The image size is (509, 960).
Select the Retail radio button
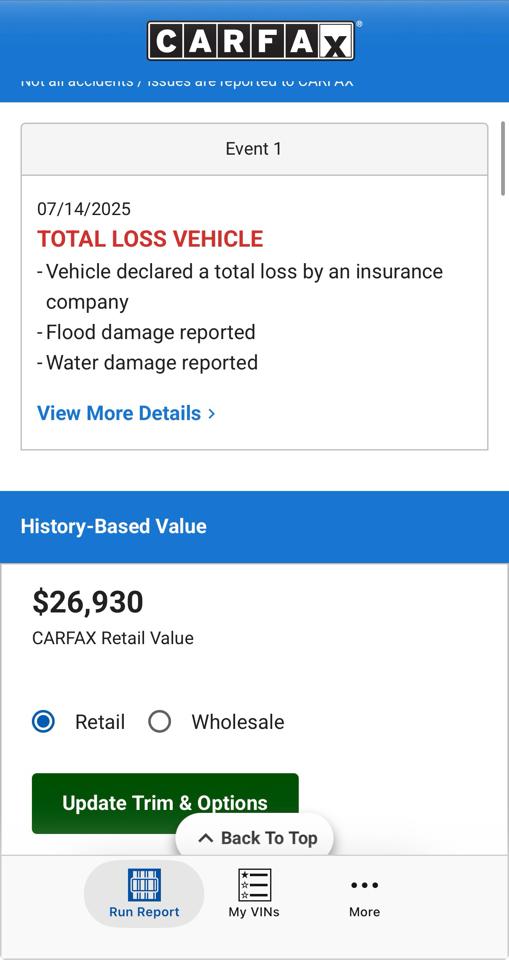coord(43,722)
